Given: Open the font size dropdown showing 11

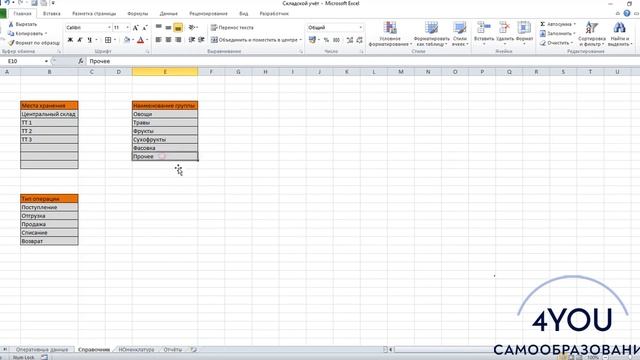Looking at the screenshot, I should pos(127,27).
